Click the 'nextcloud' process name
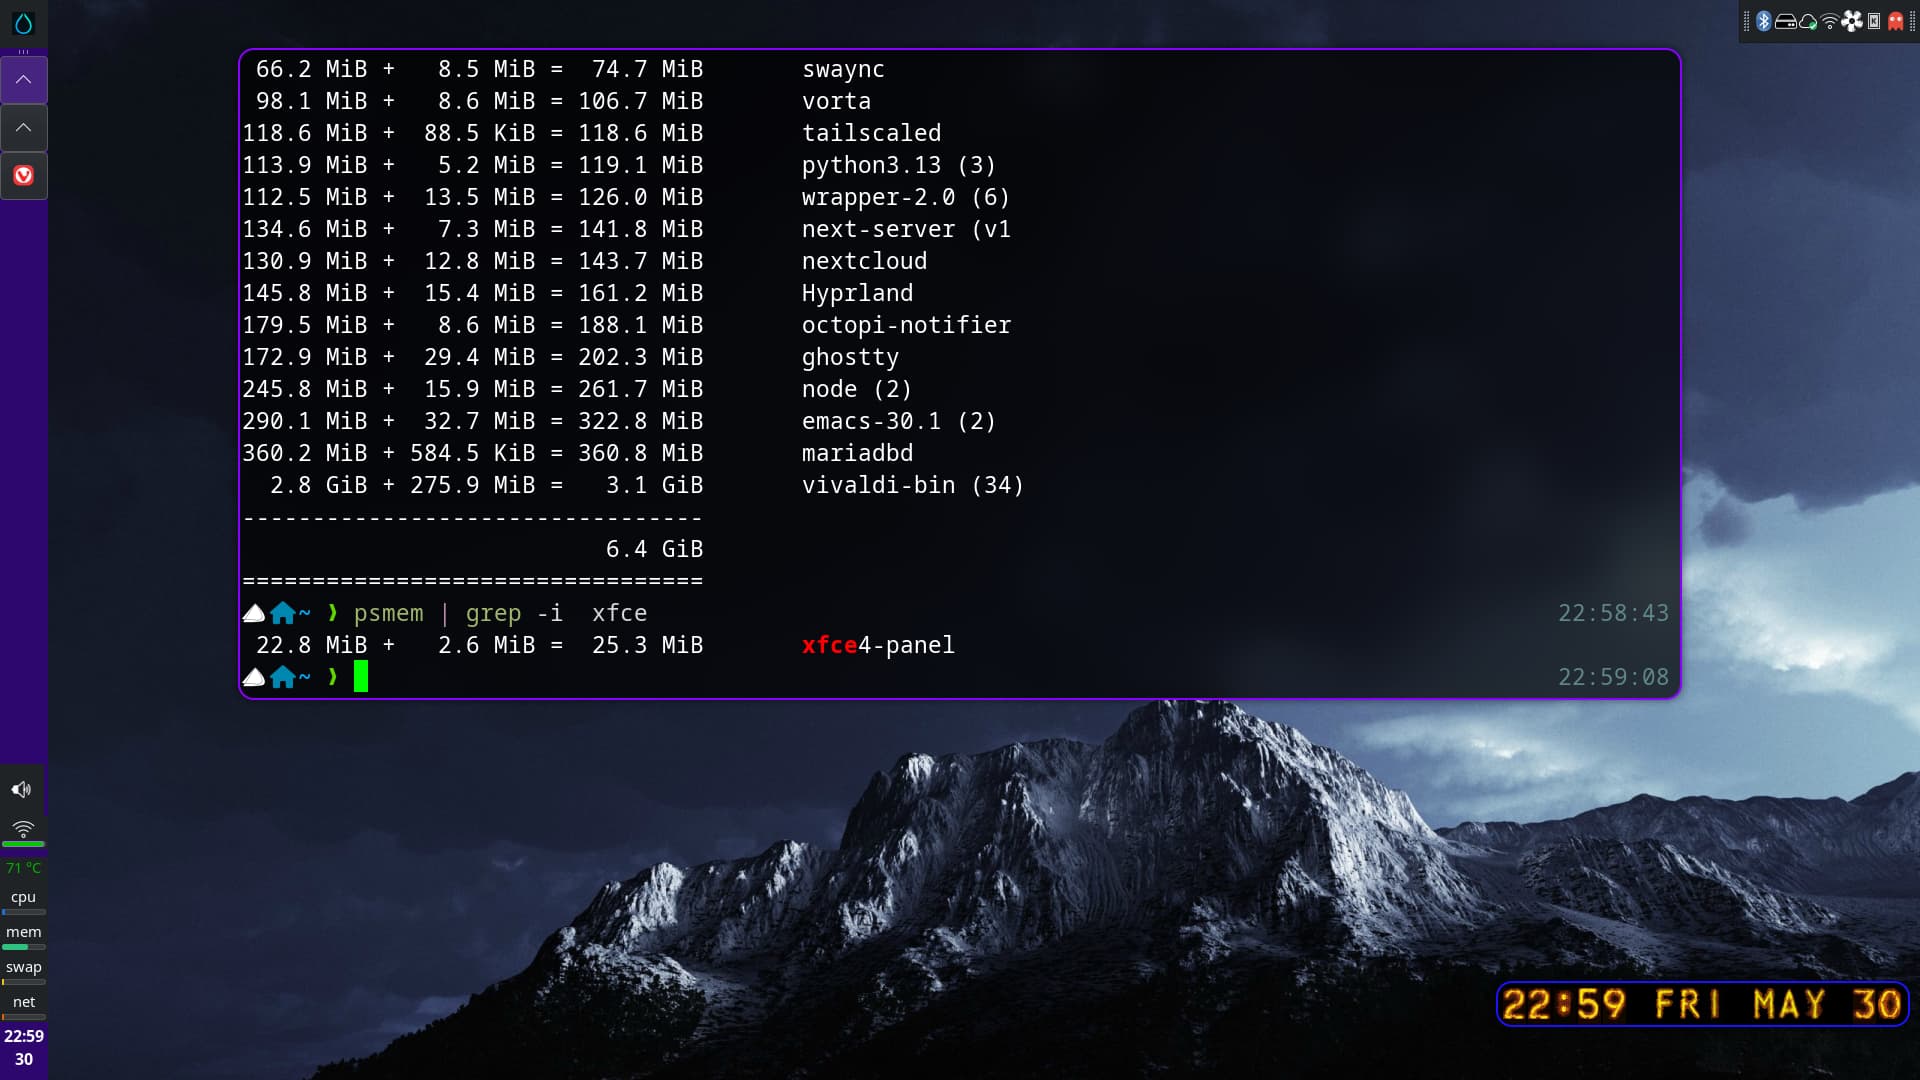This screenshot has width=1920, height=1080. 864,261
